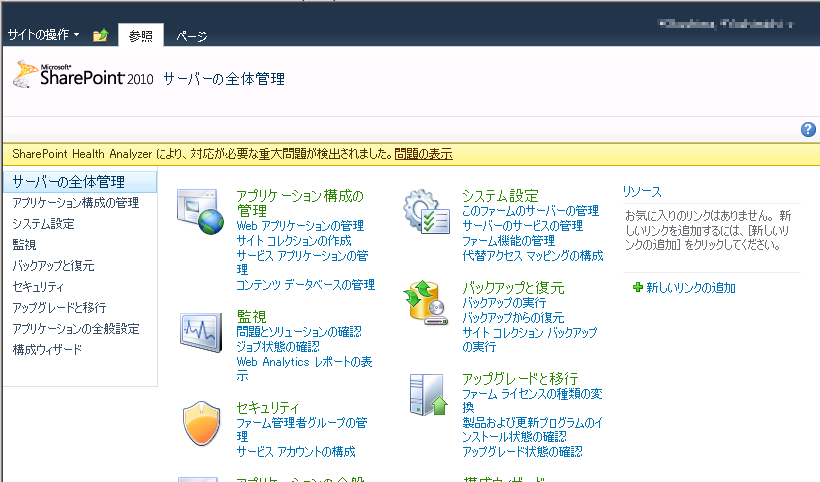Open ファーム管理者グループの管理 link
Viewport: 820px width, 482px height.
[x=302, y=429]
